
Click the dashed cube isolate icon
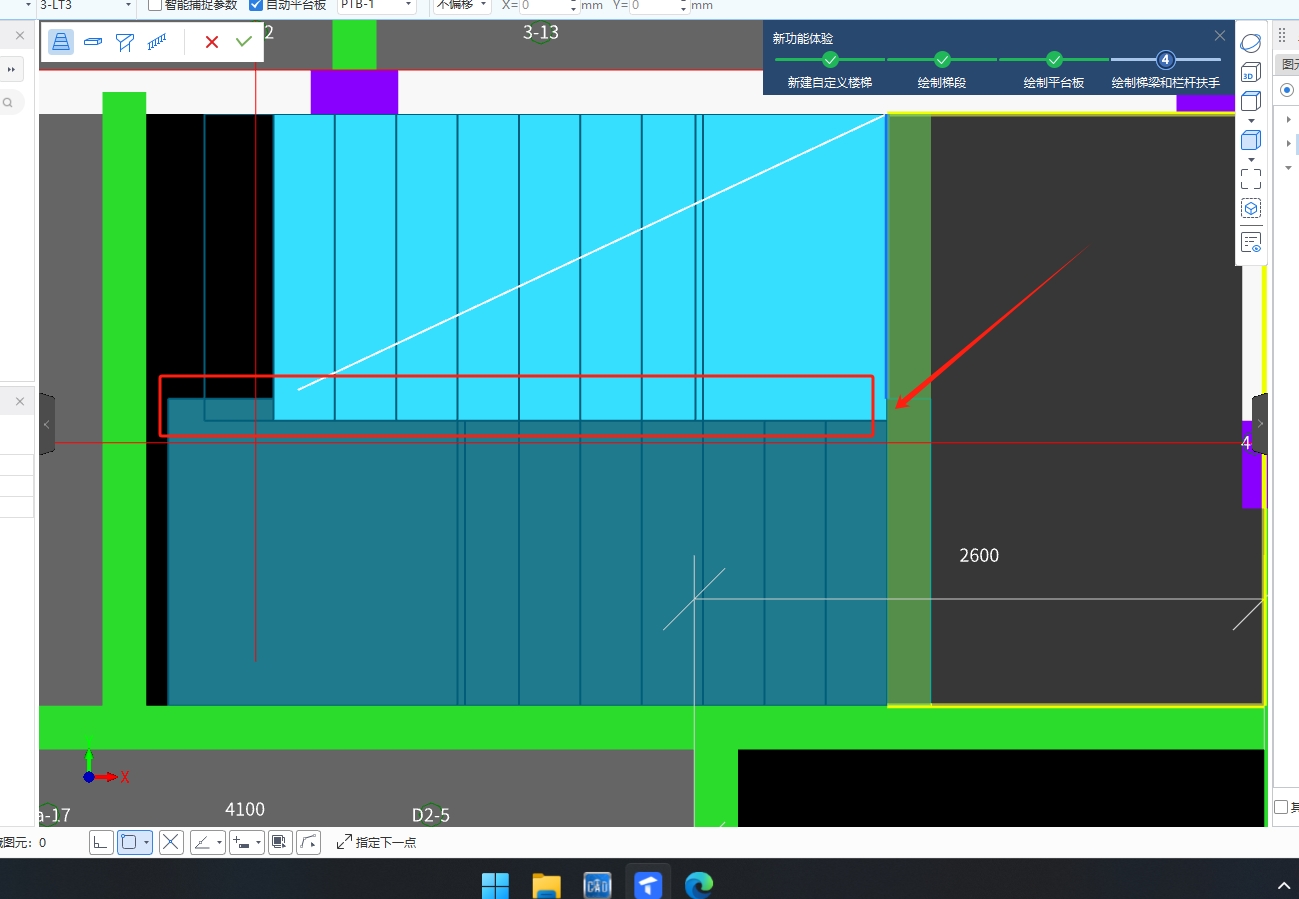coord(1251,208)
